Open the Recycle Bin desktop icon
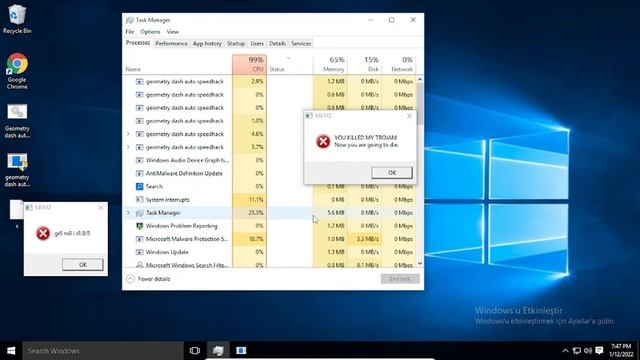The image size is (640, 360). coord(17,18)
